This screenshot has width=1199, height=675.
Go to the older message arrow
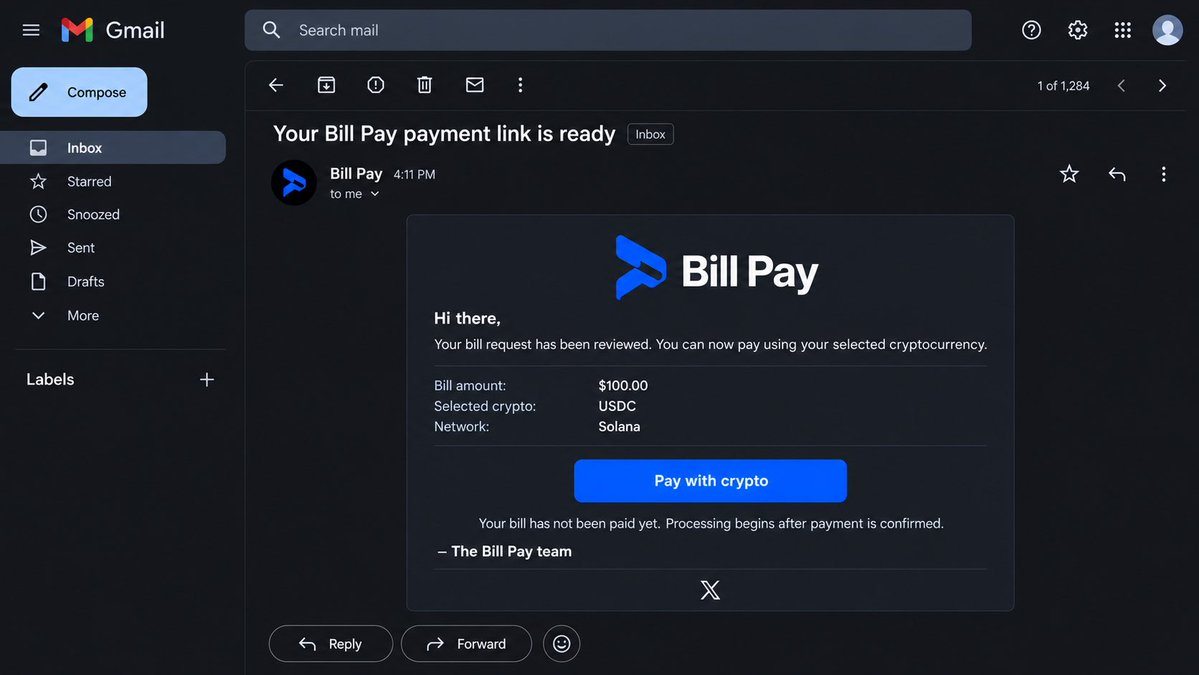coord(1162,86)
